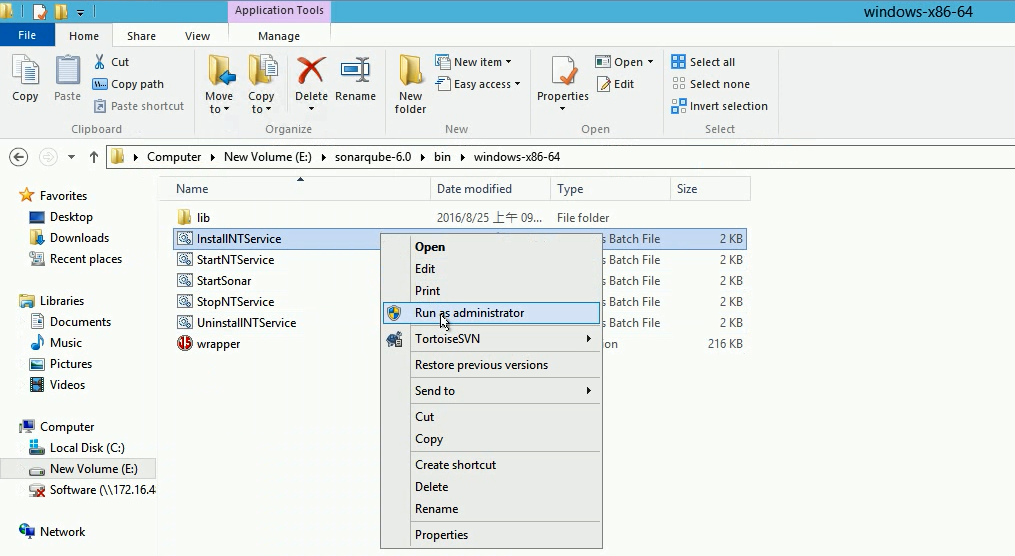Open the recent locations dropdown arrow

71,157
